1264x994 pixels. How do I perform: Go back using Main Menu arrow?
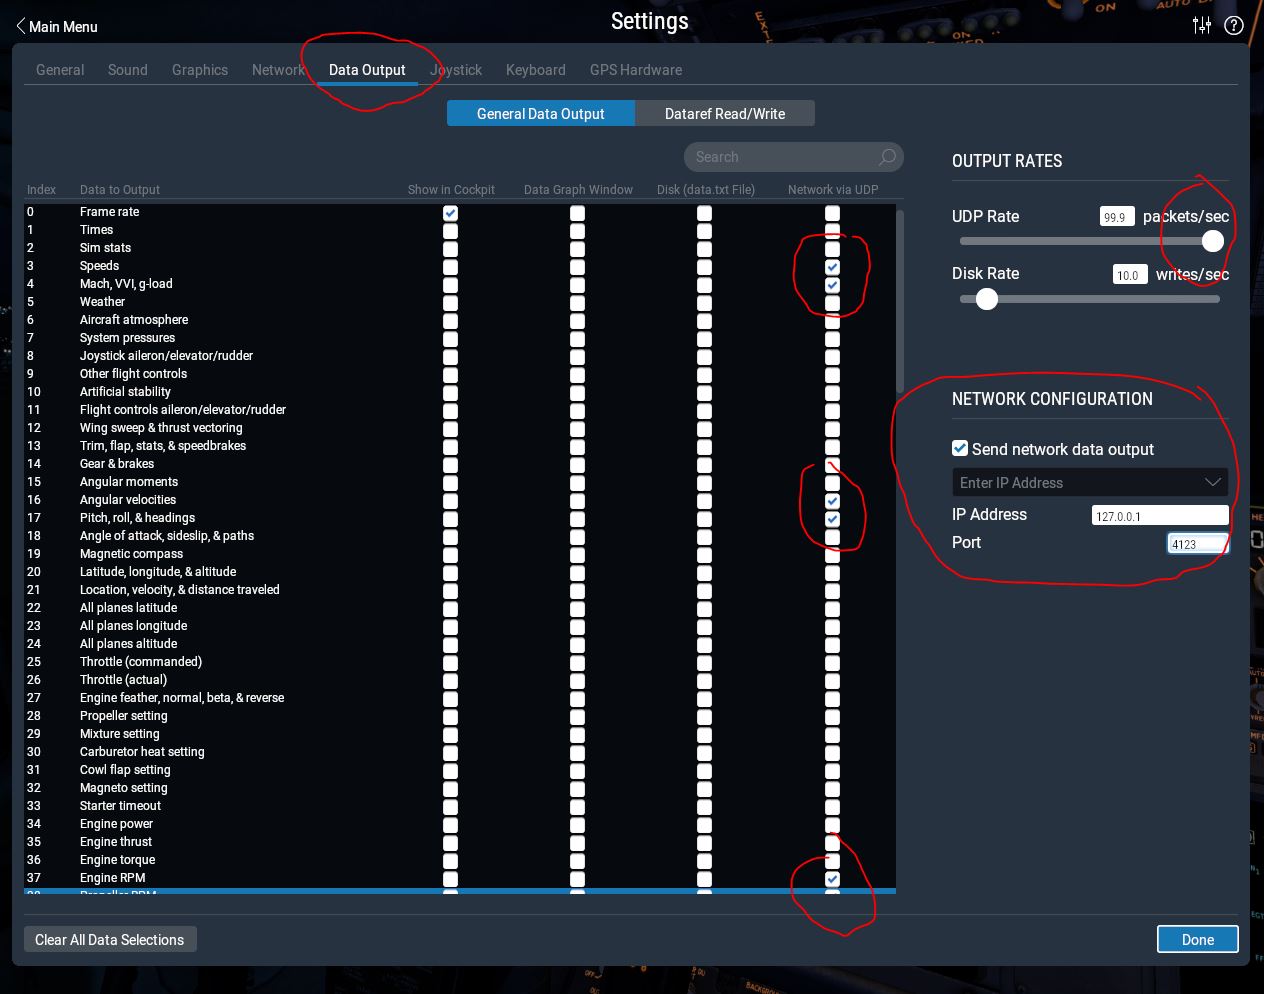tap(21, 26)
